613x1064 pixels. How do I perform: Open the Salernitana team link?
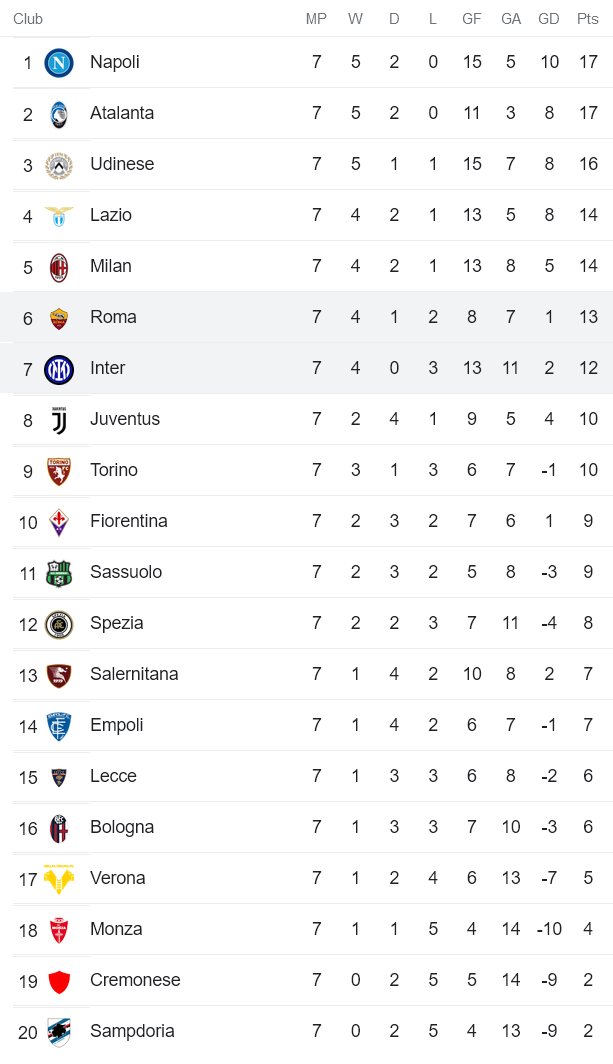[133, 674]
